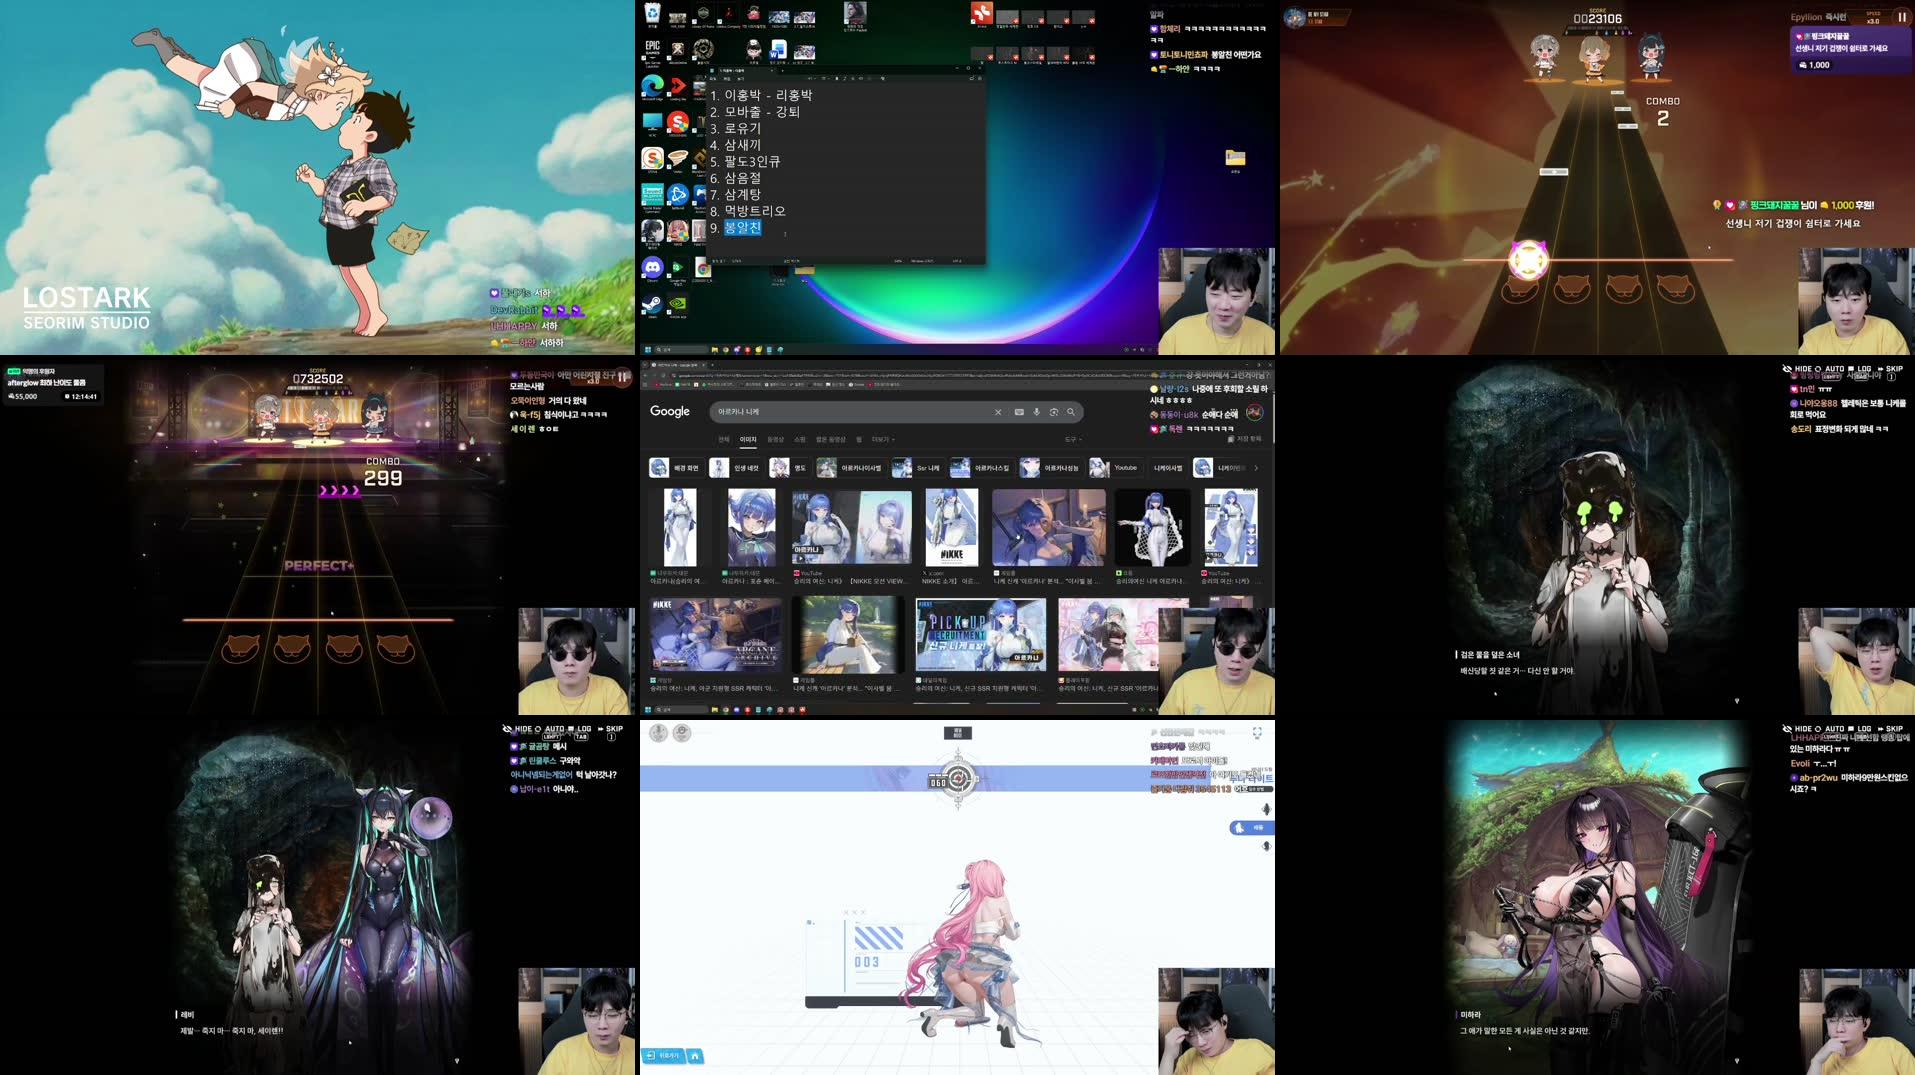Click the Windows Start button in desktop panel
Image resolution: width=1915 pixels, height=1075 pixels.
point(648,349)
